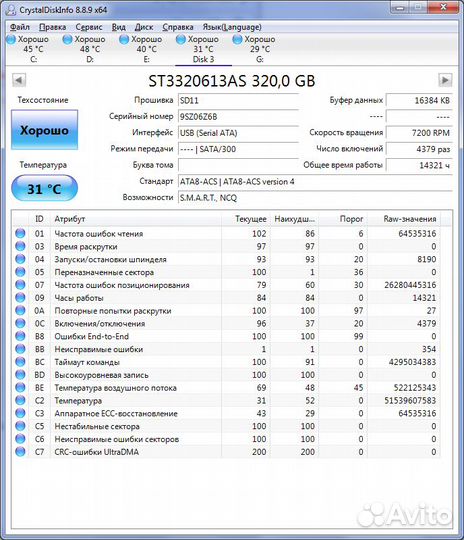Click status icon of row ID BB
The image size is (464, 540).
point(20,349)
